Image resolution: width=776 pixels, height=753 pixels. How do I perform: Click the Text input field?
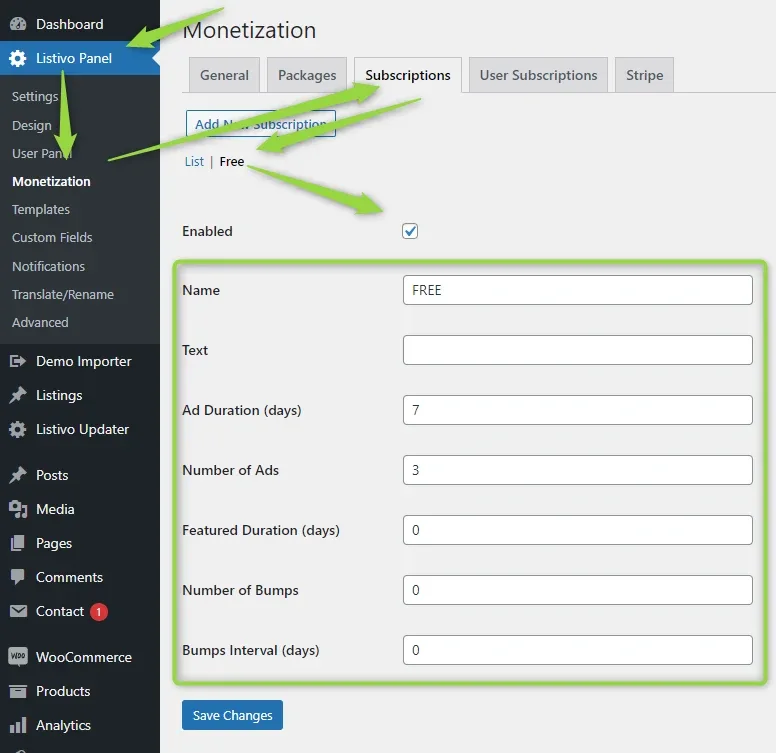[x=578, y=350]
